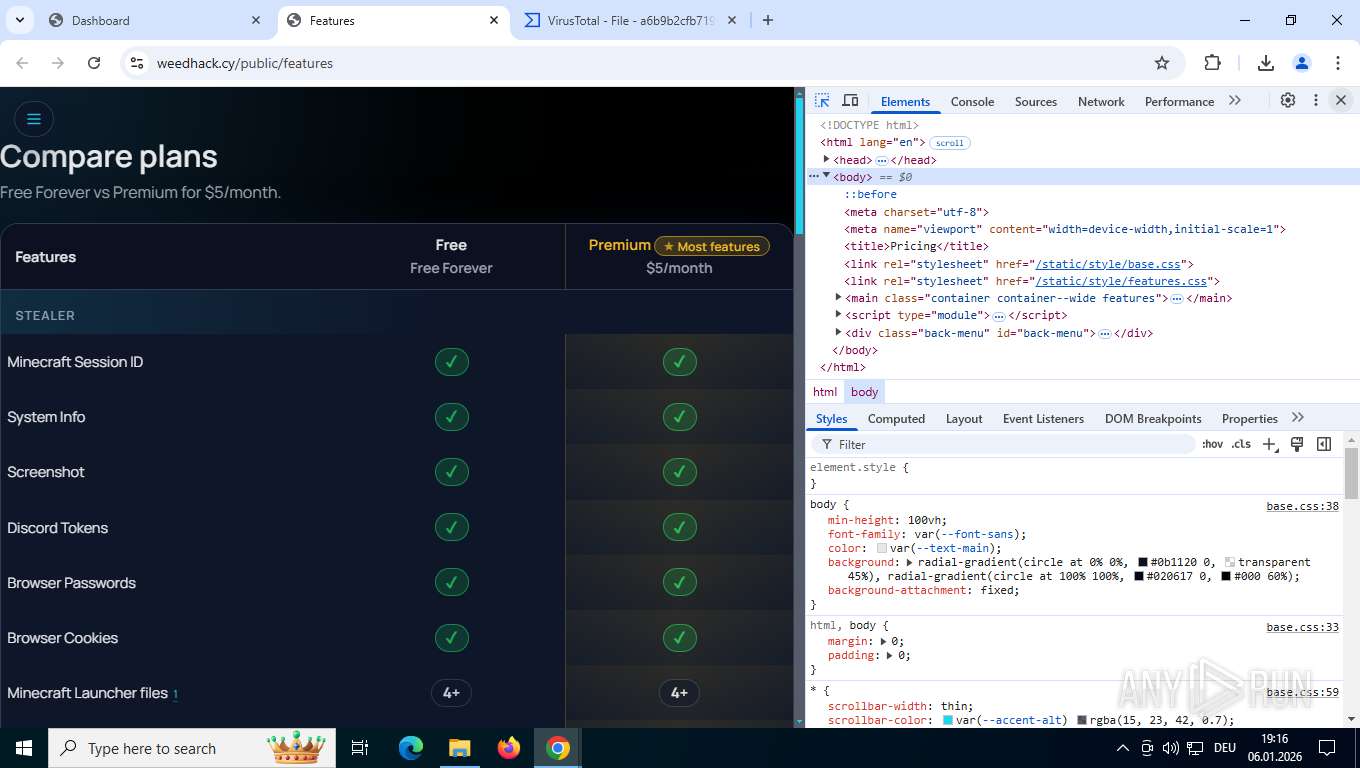Launch Firefox from the taskbar
1360x768 pixels.
click(x=509, y=748)
